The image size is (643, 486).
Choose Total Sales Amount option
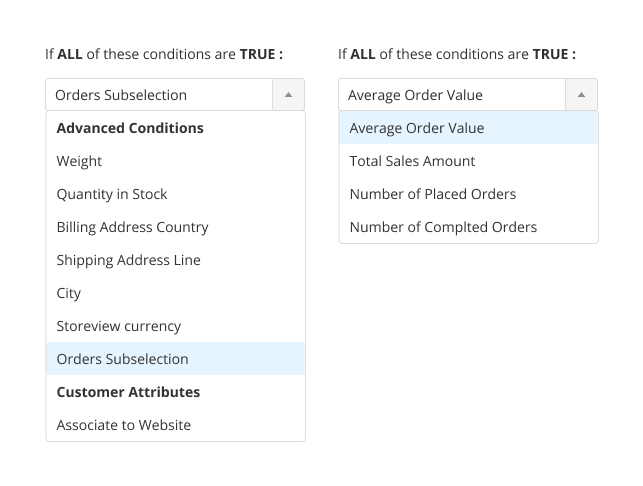coord(412,161)
